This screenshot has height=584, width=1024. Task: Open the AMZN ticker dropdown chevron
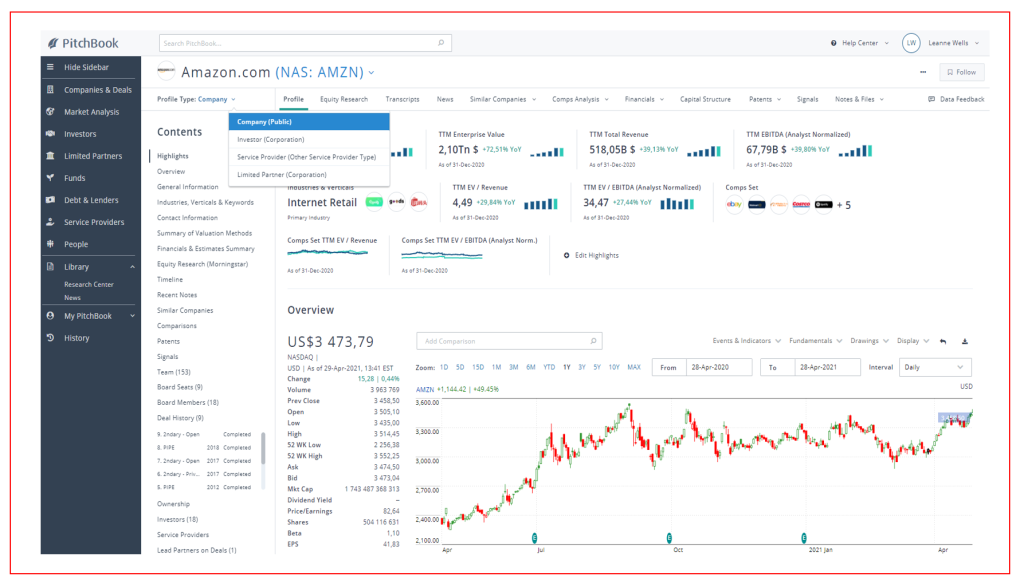[372, 73]
